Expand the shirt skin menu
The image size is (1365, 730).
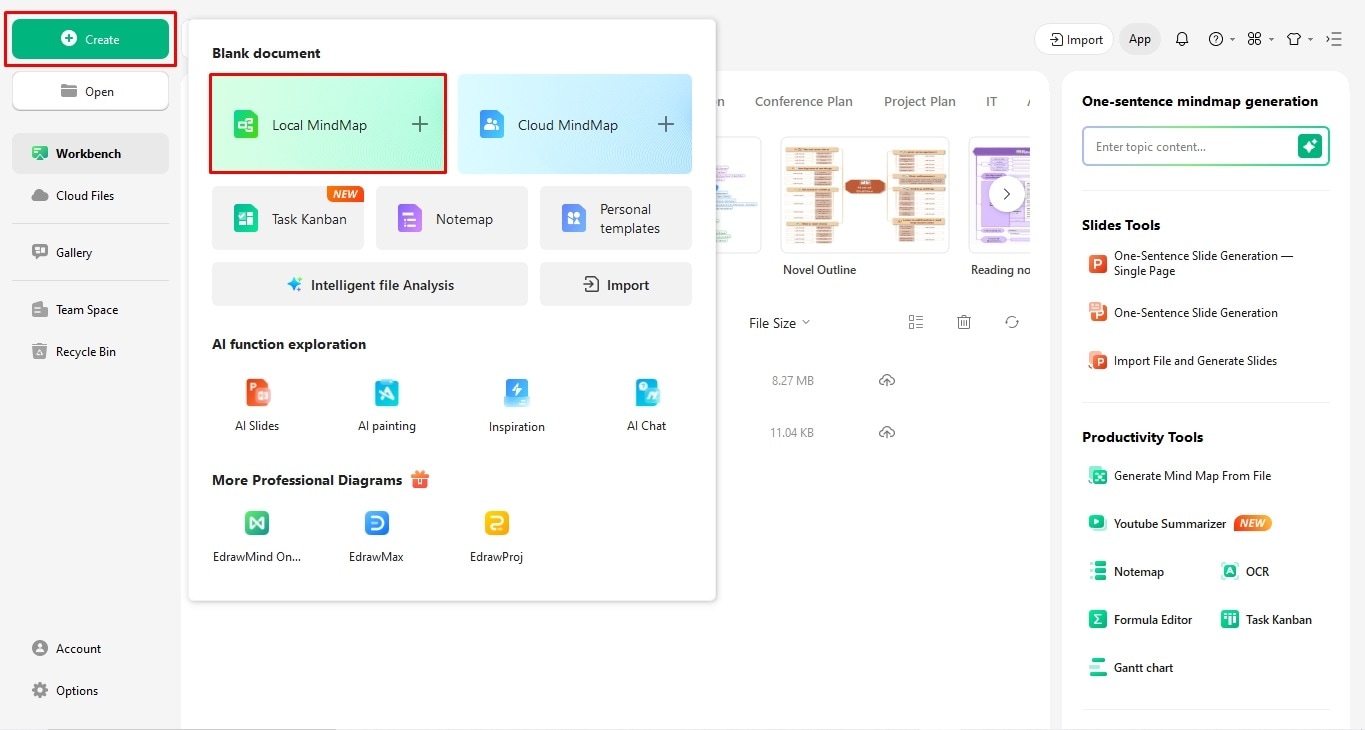(x=1299, y=39)
